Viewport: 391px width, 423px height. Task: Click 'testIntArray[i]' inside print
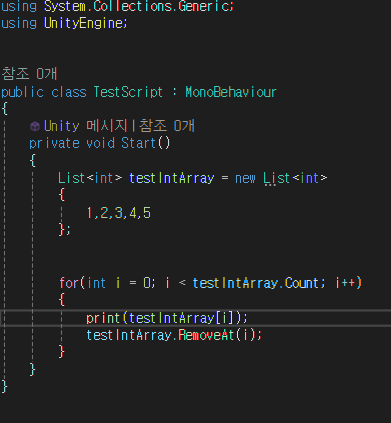pos(182,318)
